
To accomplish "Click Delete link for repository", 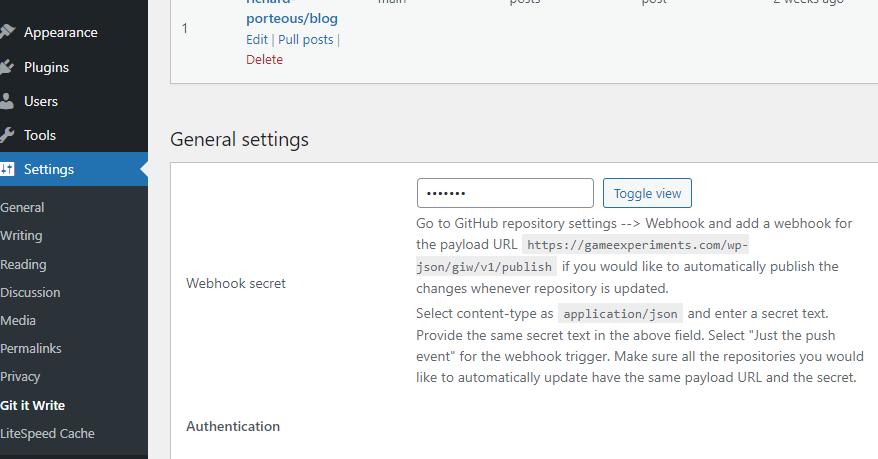I will pos(264,59).
